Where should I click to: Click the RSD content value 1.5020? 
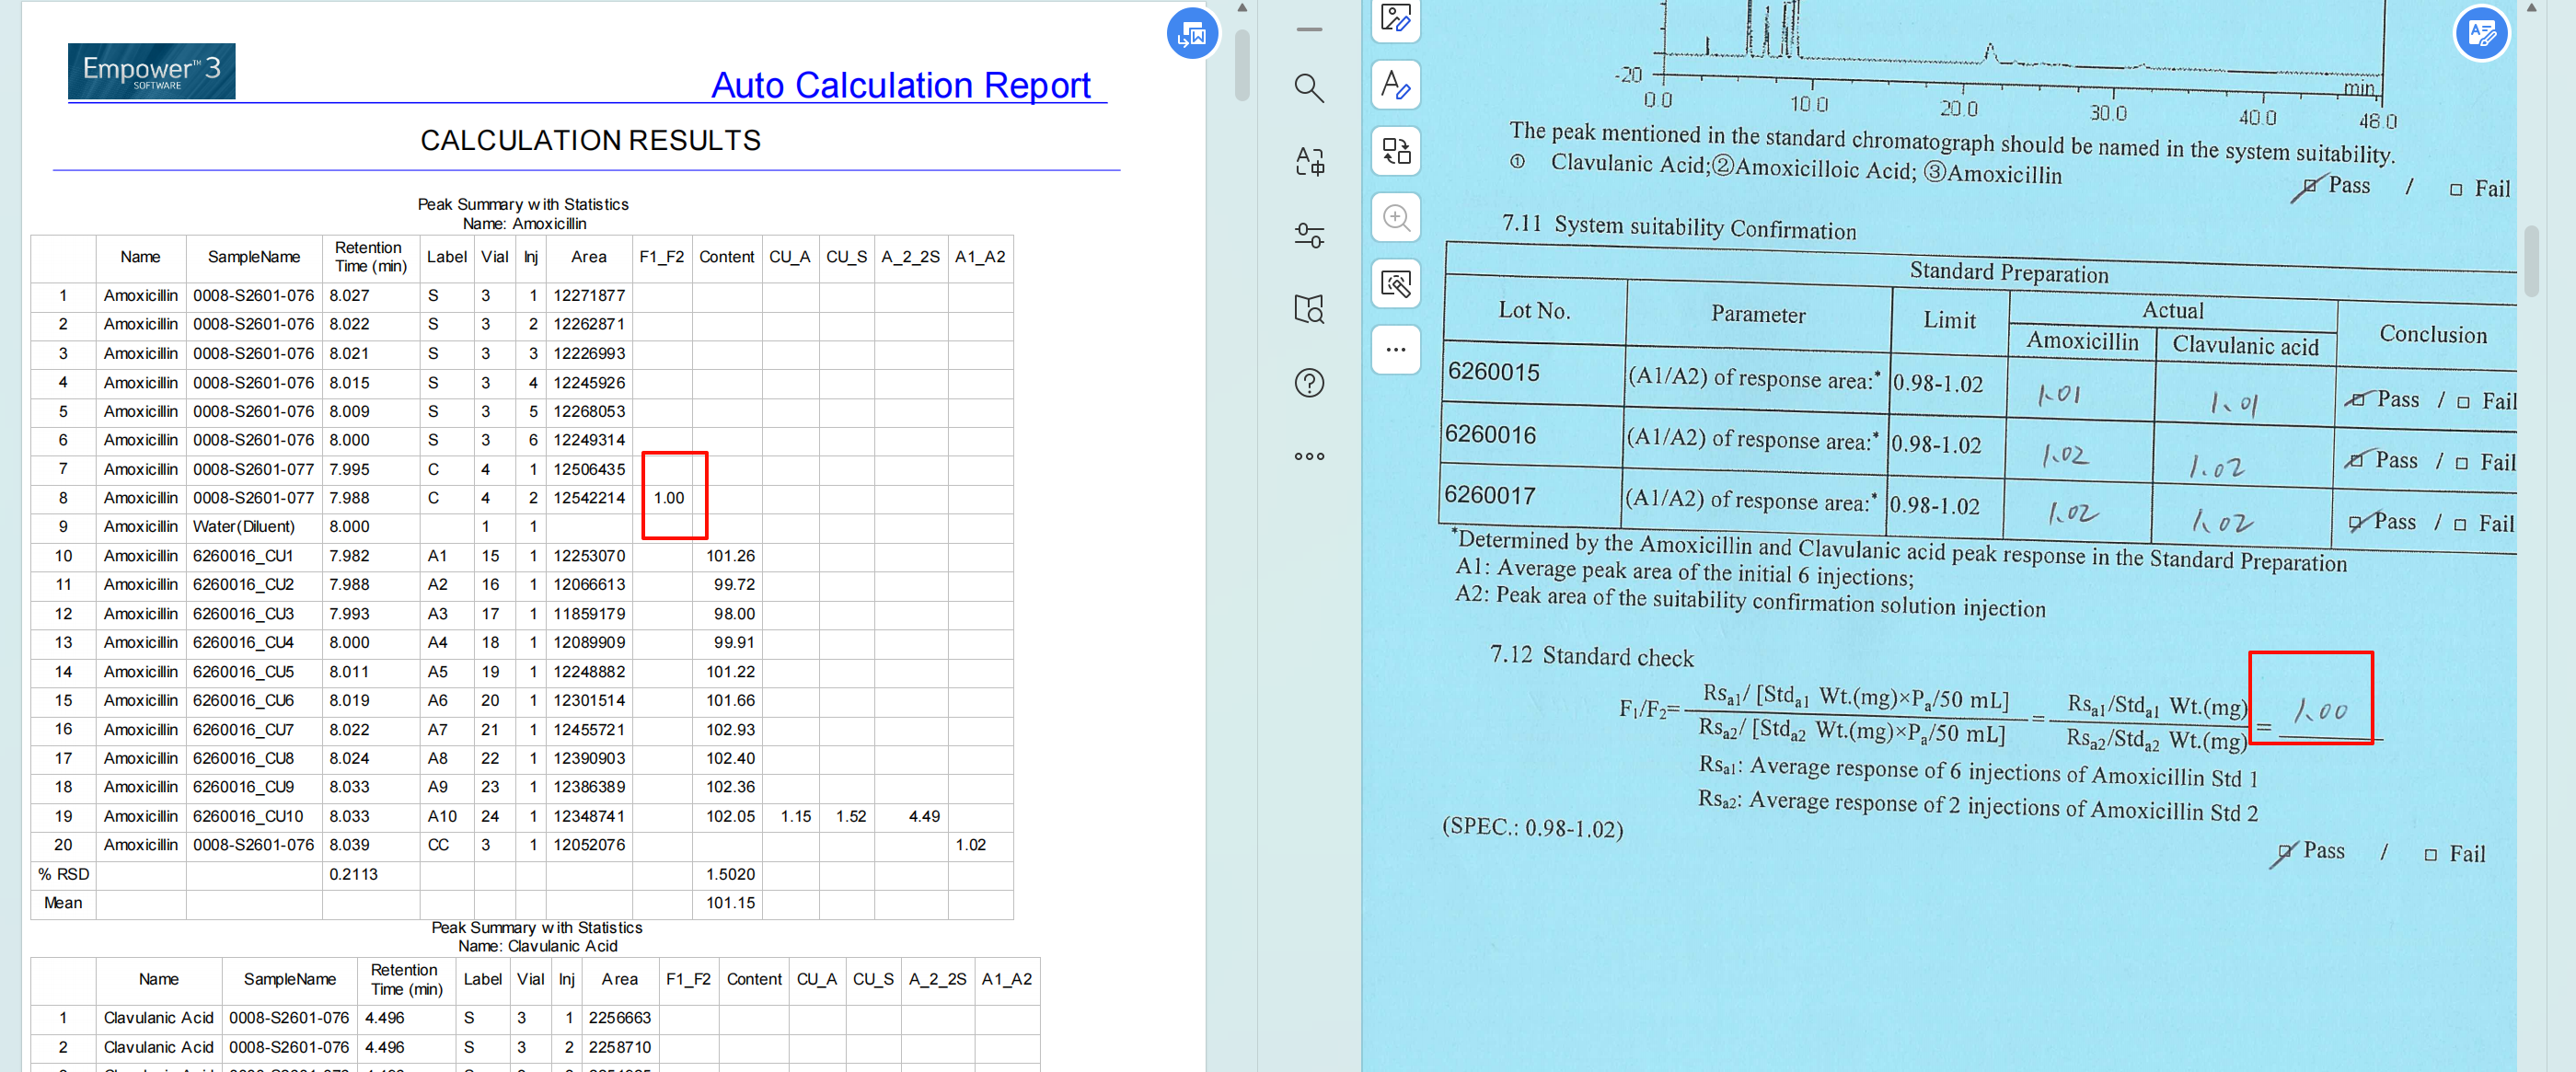click(x=731, y=875)
